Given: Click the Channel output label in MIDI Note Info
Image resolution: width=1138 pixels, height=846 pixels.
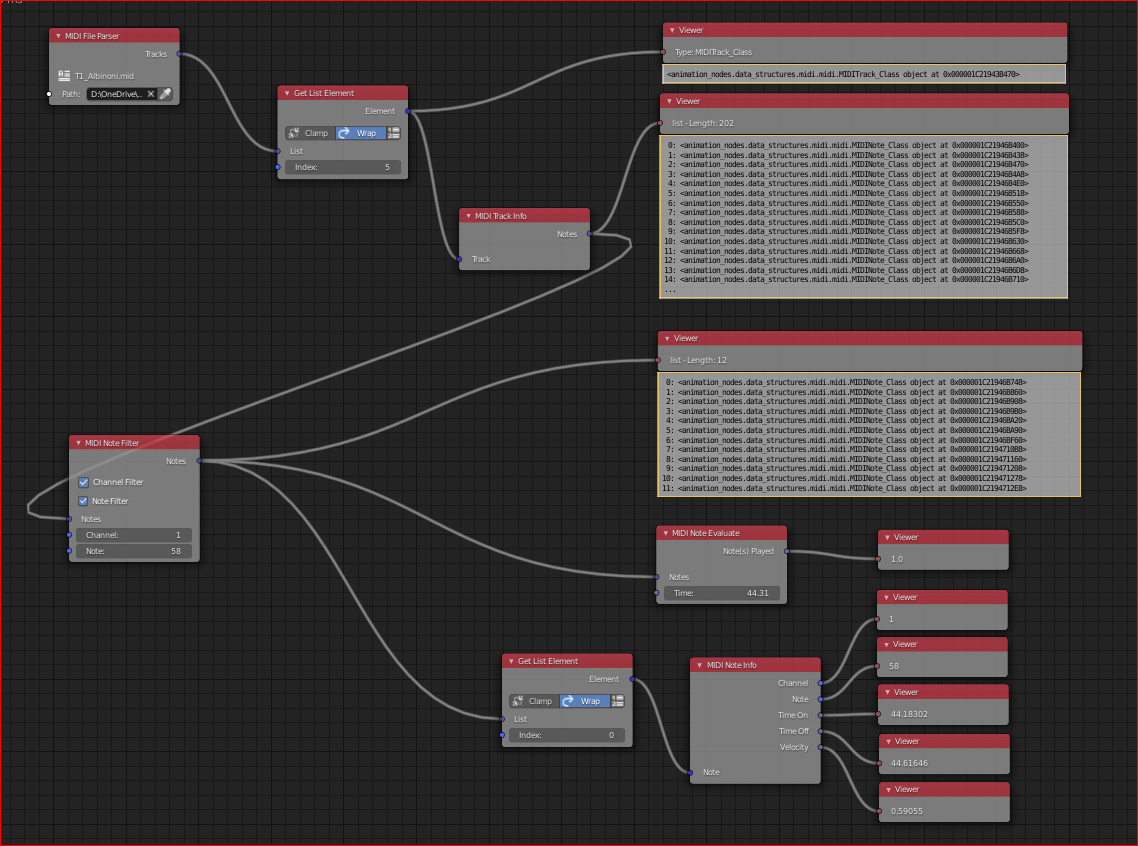Looking at the screenshot, I should (x=793, y=683).
